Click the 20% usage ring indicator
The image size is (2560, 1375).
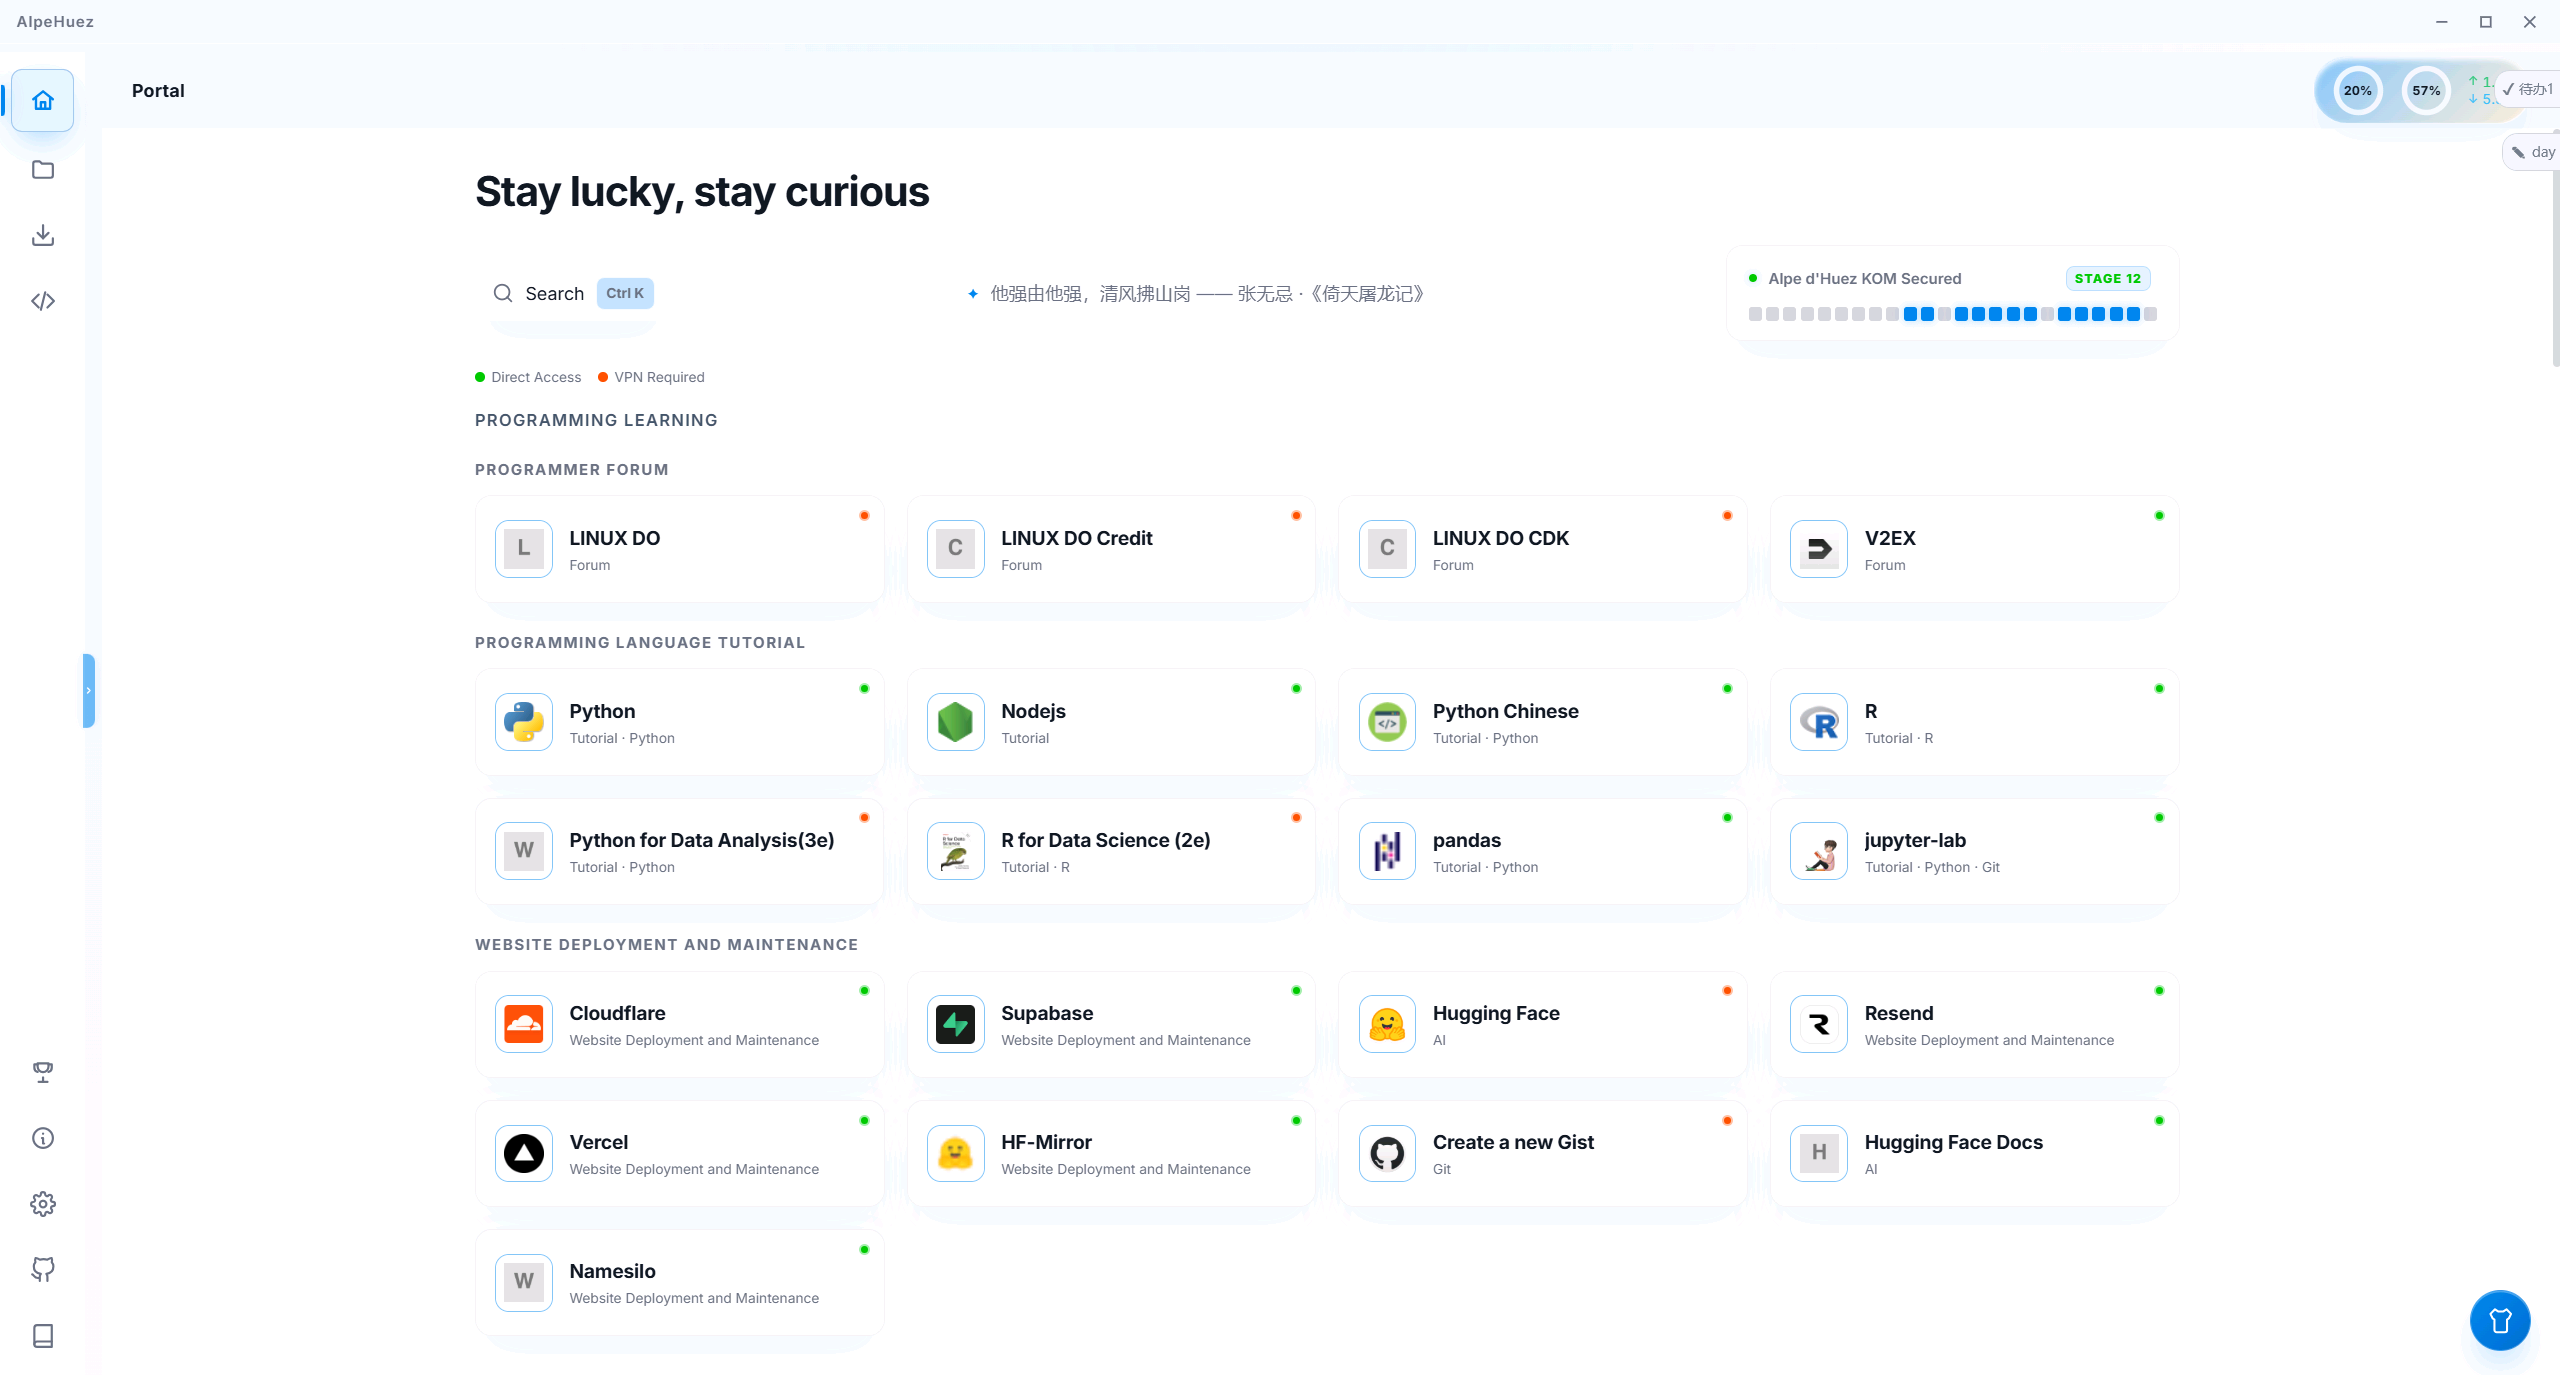pos(2357,91)
